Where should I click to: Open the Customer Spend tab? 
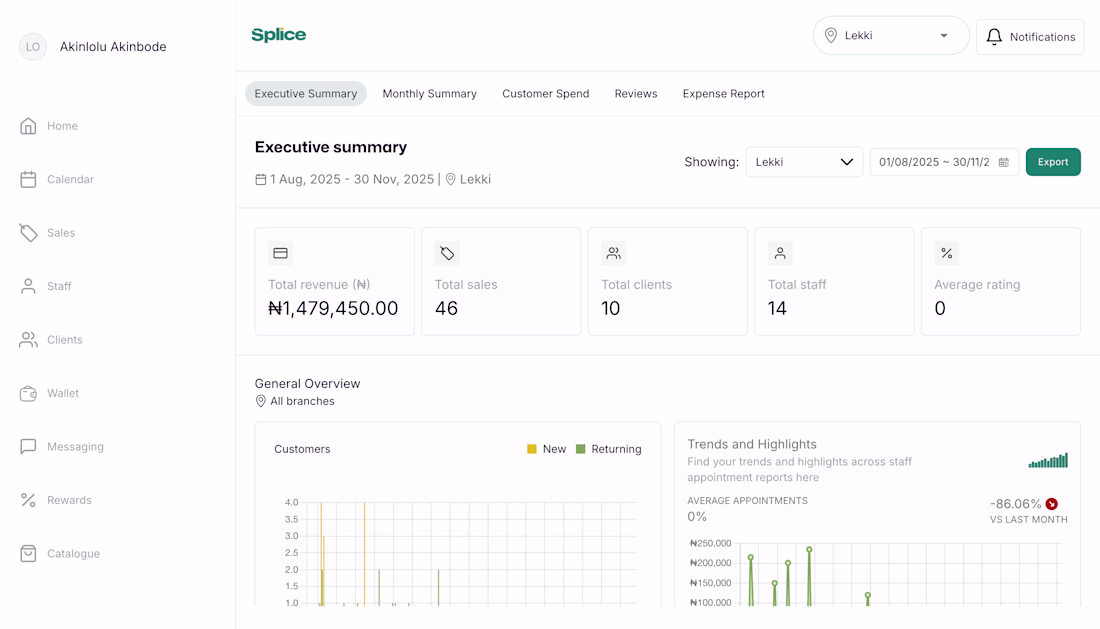(545, 94)
